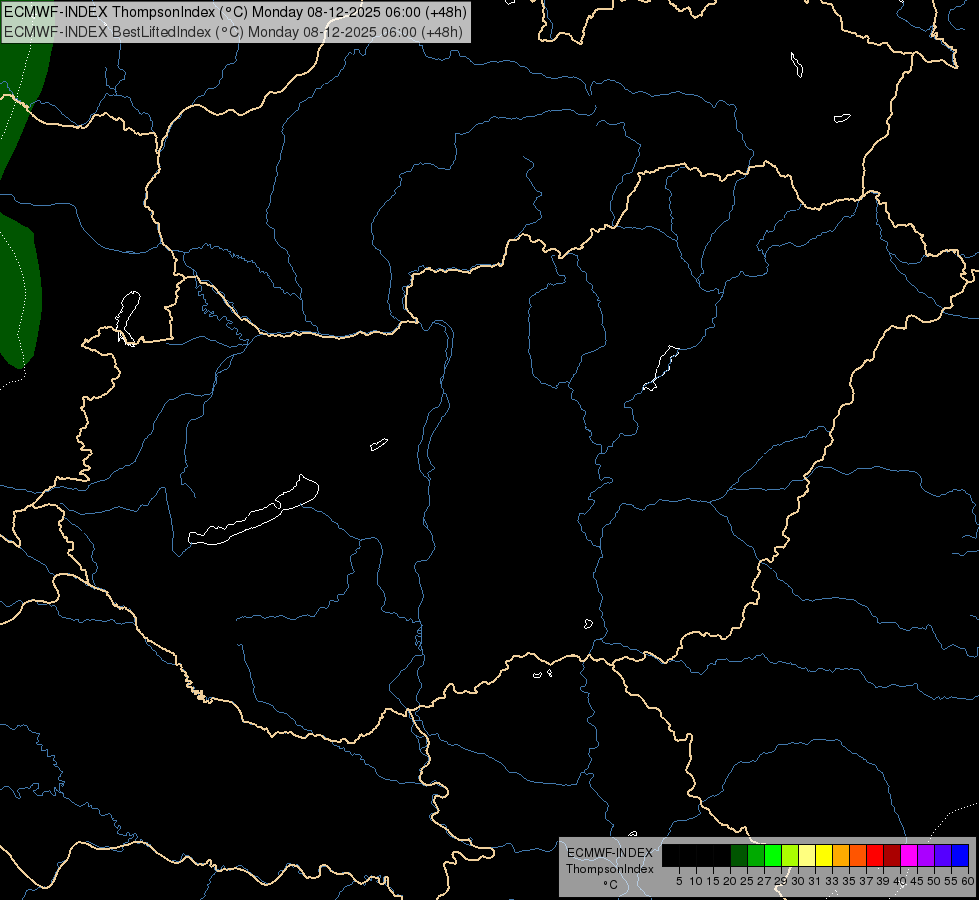
Task: Select the pale yellow 30–31 legend swatch
Action: [807, 855]
